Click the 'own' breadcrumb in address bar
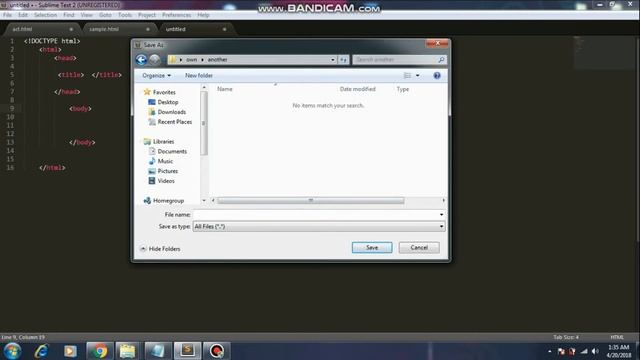 (191, 60)
